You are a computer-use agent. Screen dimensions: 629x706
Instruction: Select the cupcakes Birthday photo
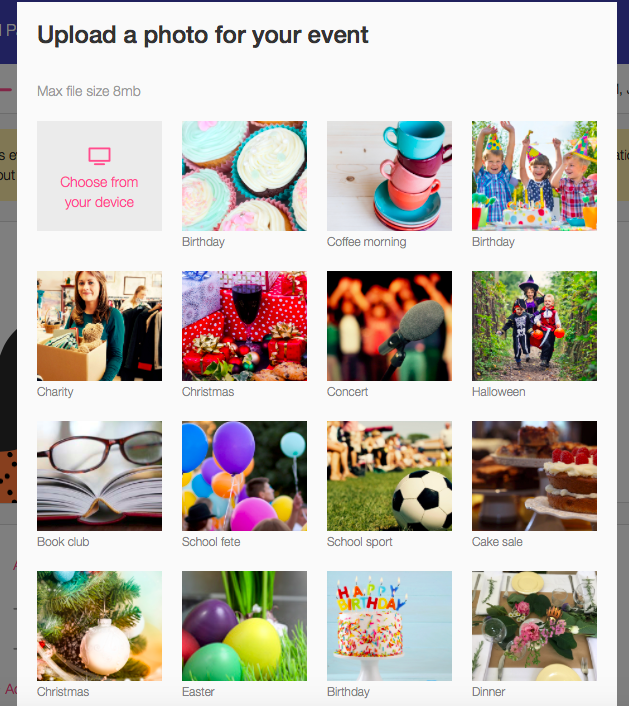(x=244, y=176)
